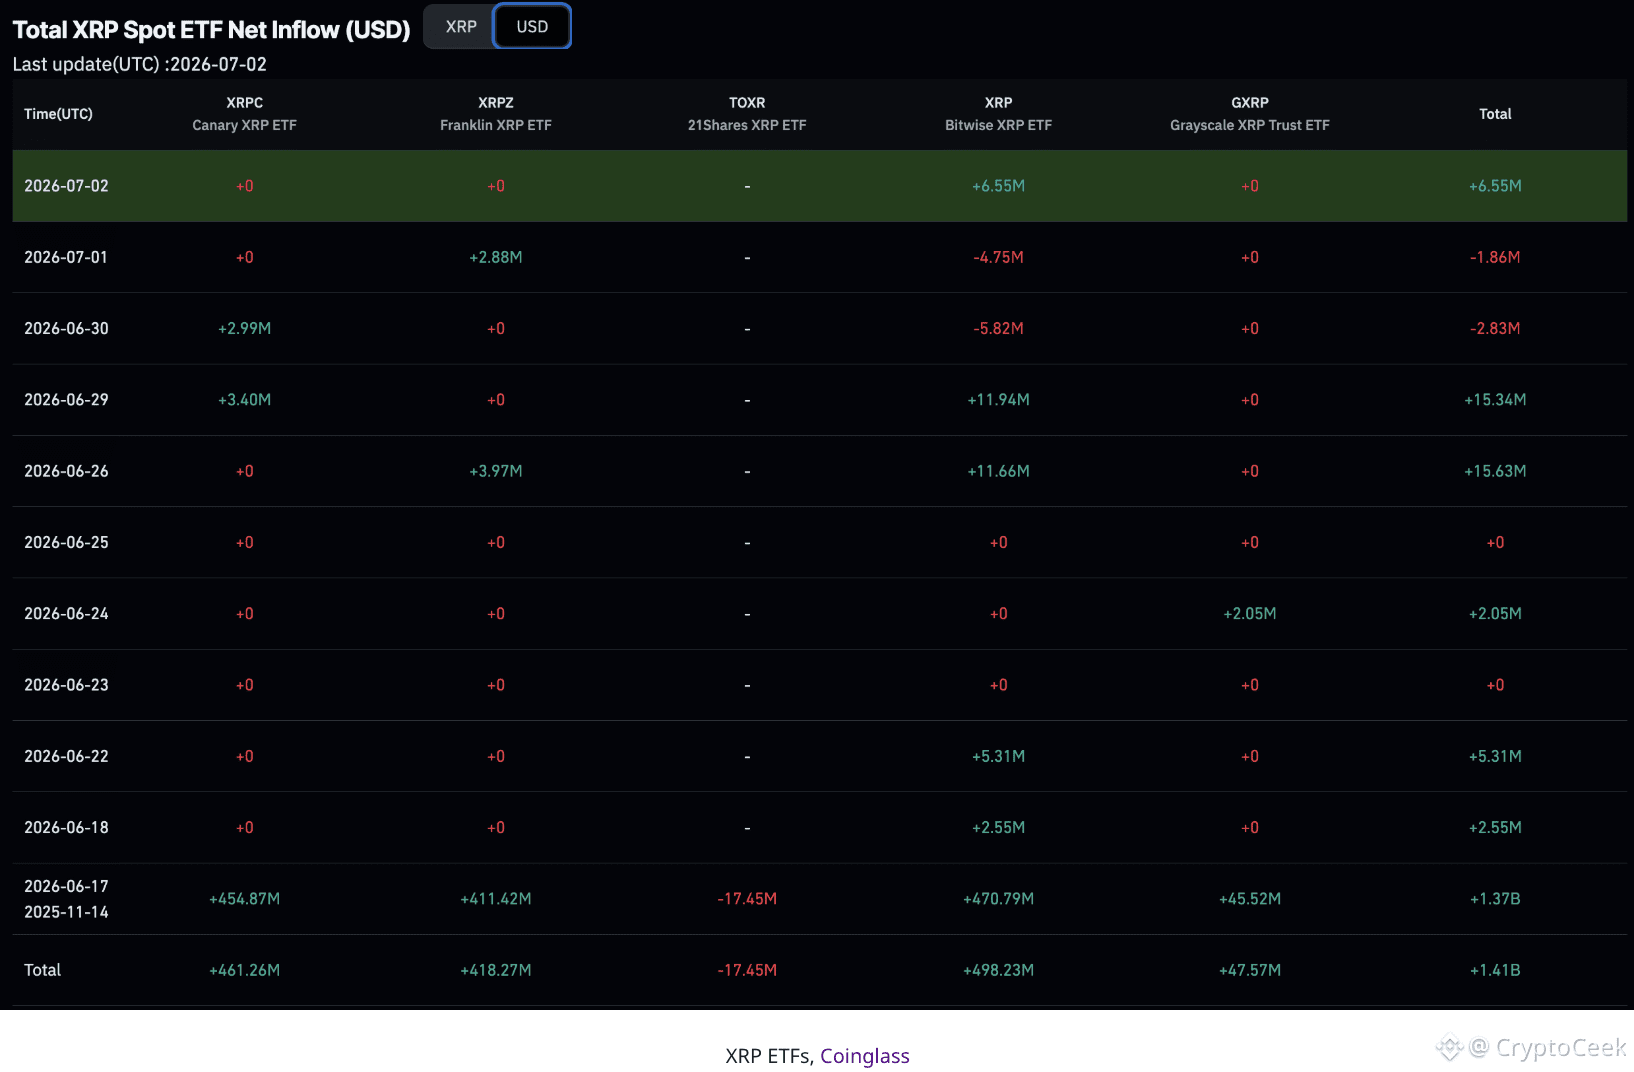Click 21Shares -17.45M historical range value
Viewport: 1634px width, 1072px height.
747,899
